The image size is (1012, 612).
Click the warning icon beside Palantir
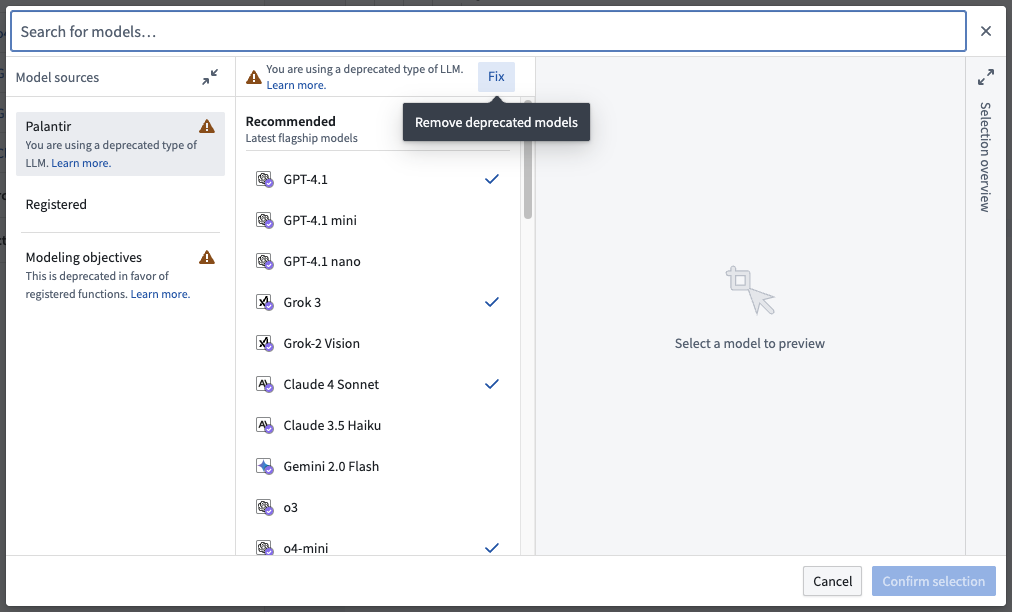point(207,126)
